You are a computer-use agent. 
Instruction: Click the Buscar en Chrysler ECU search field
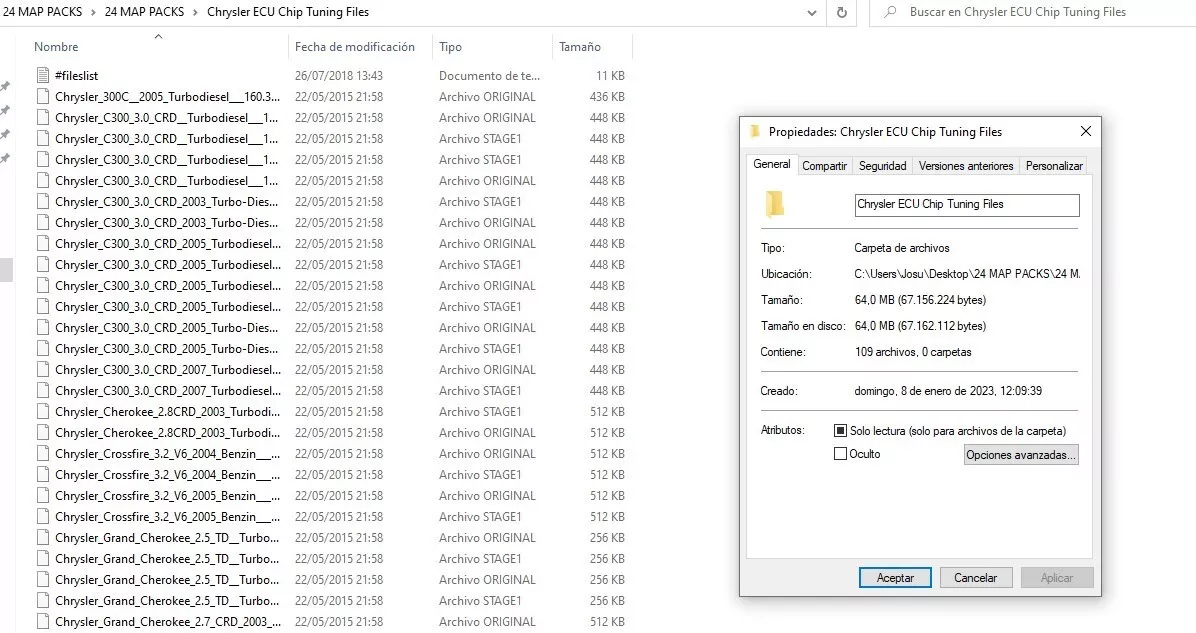(1018, 12)
